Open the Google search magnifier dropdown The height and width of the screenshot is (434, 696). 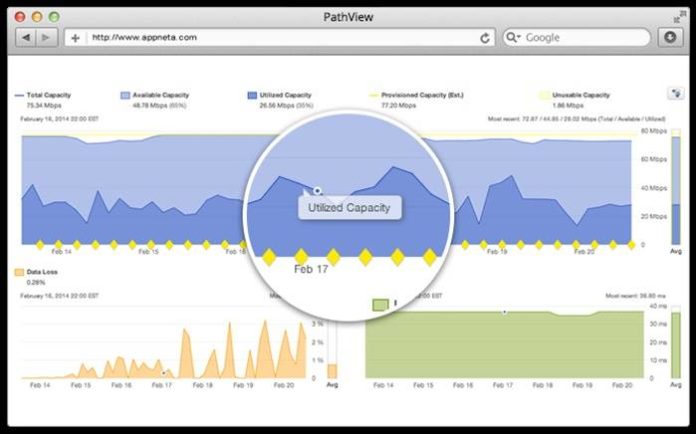(x=513, y=37)
